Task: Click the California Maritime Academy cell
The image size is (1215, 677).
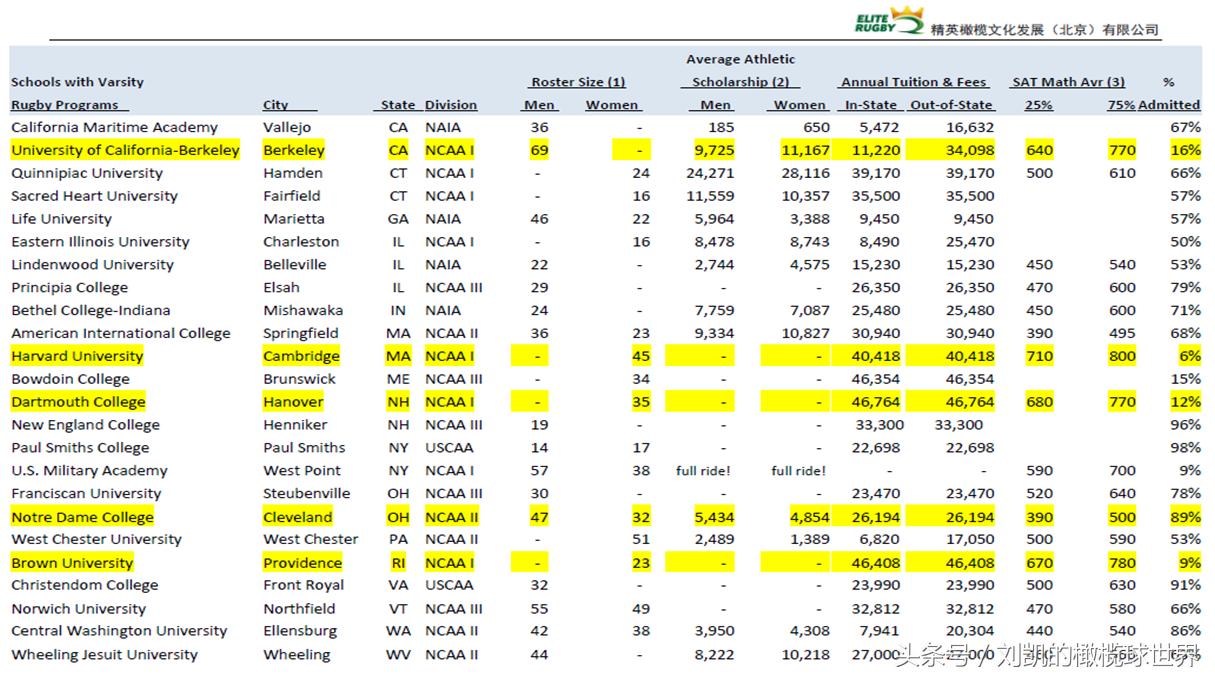Action: tap(114, 127)
